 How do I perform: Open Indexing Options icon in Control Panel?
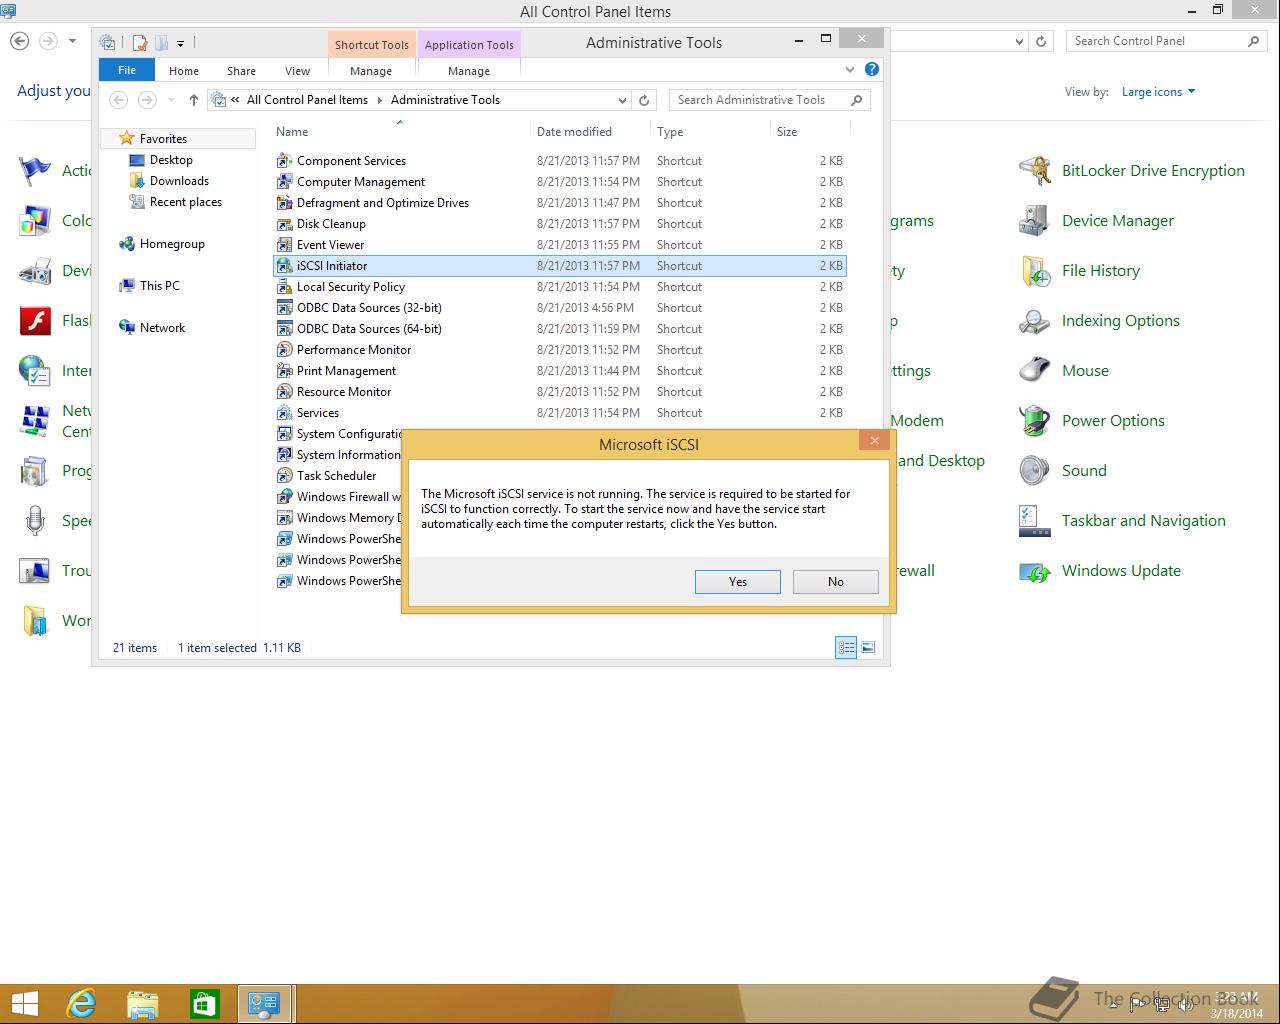[1035, 321]
